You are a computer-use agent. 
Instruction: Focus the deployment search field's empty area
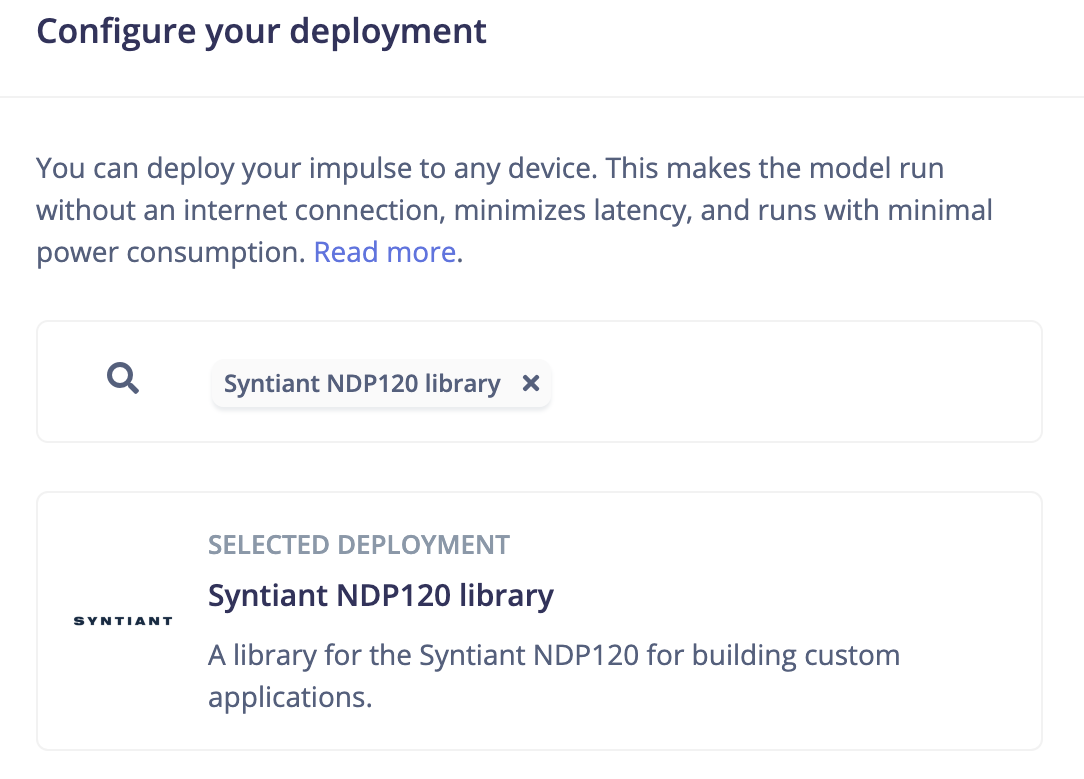(790, 382)
